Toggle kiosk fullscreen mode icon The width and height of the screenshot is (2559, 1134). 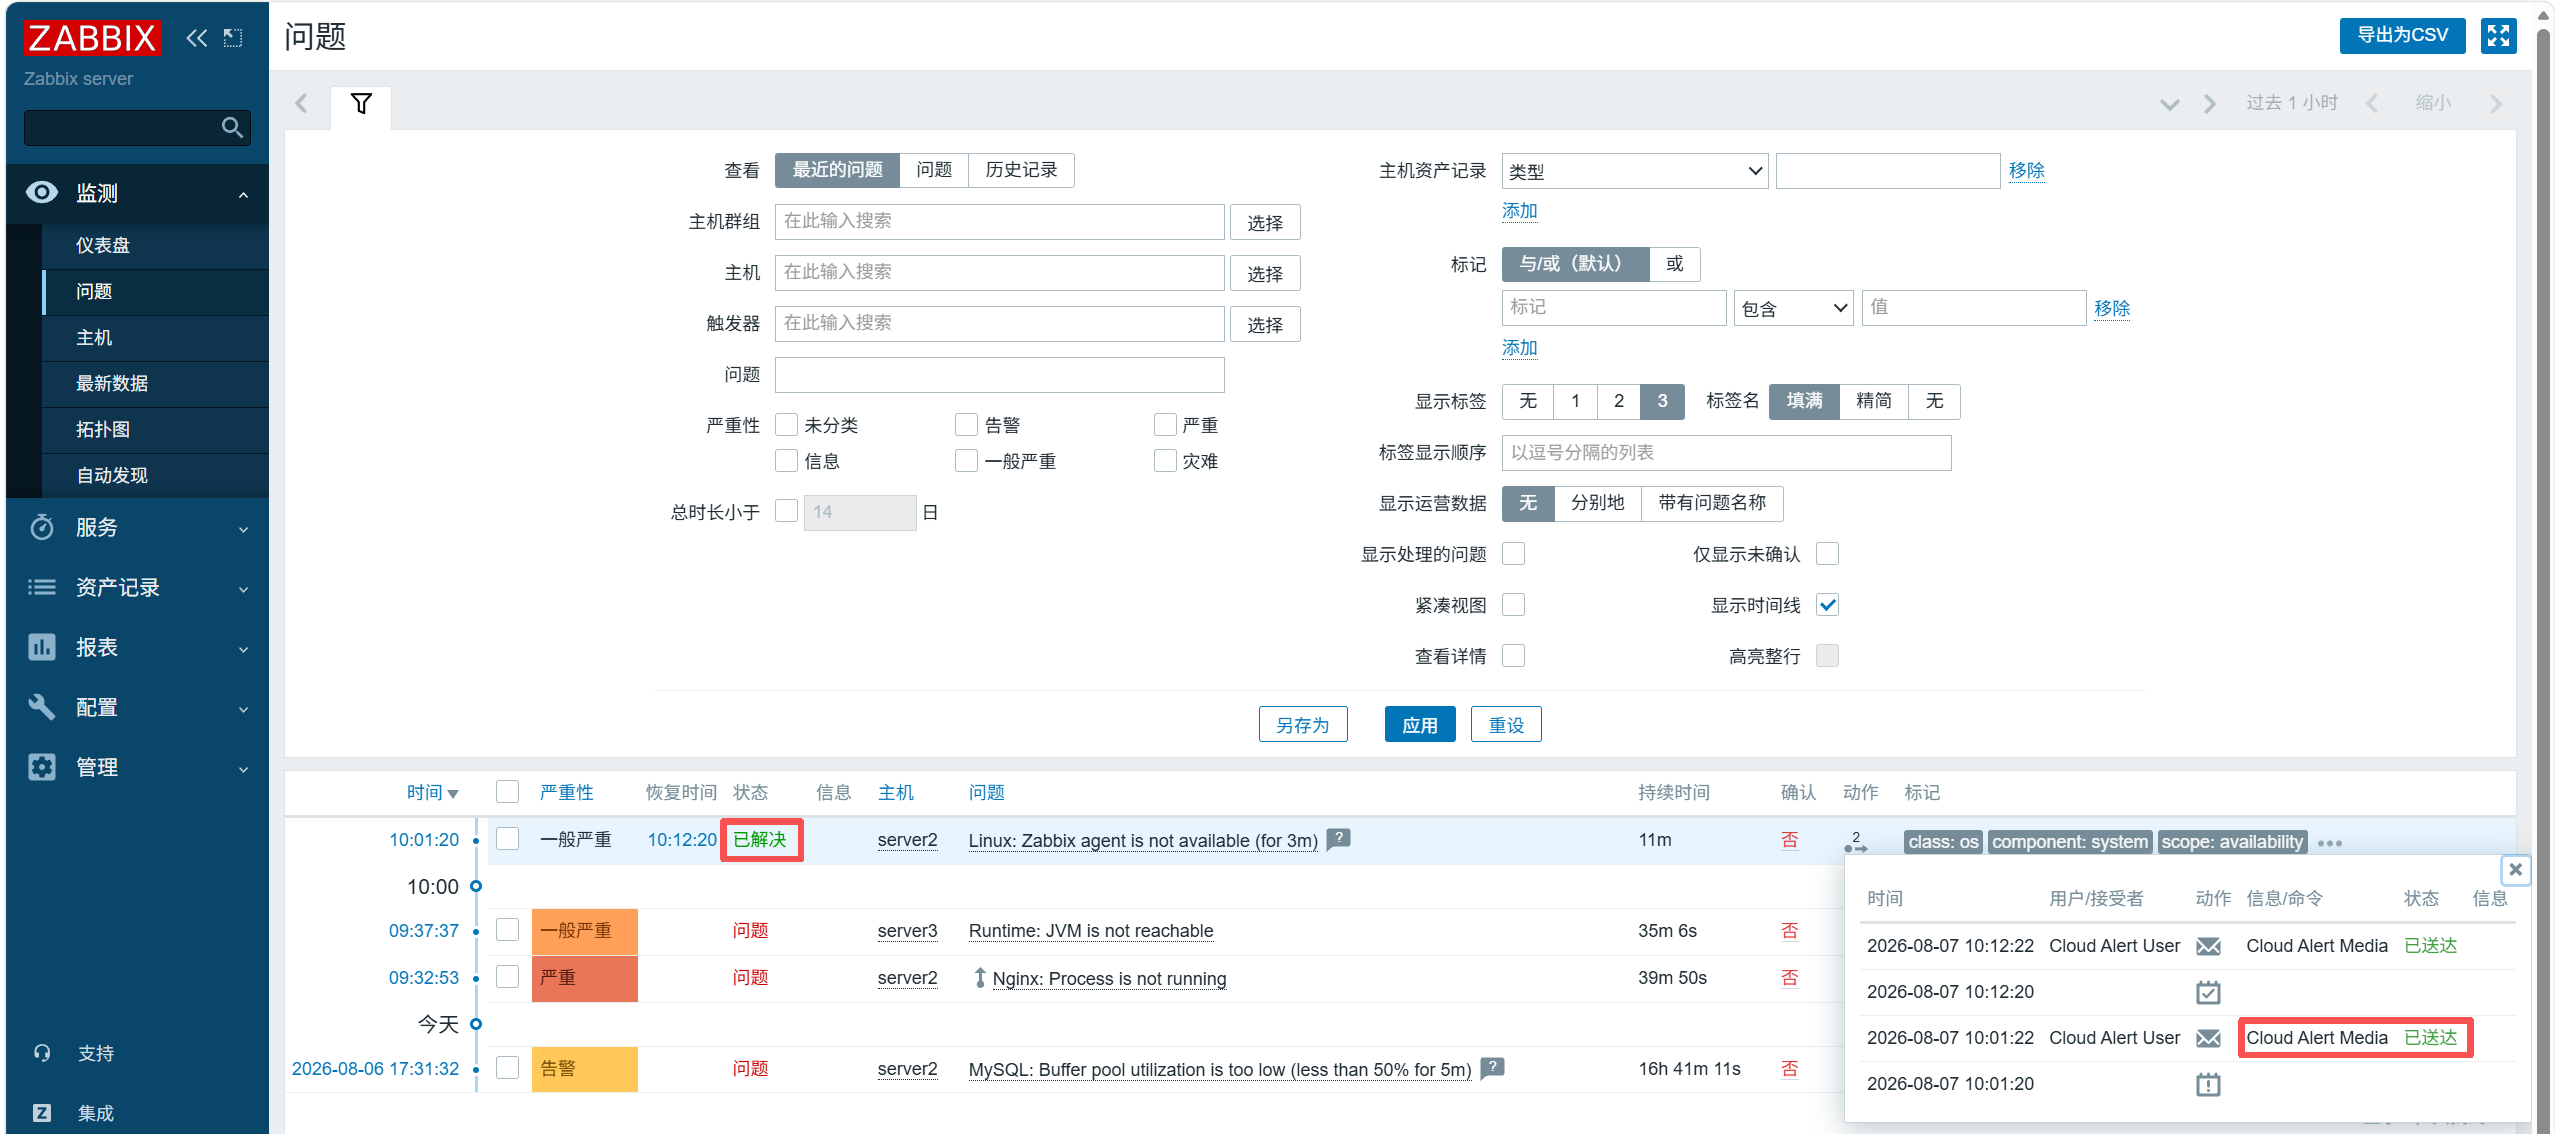(x=2498, y=35)
